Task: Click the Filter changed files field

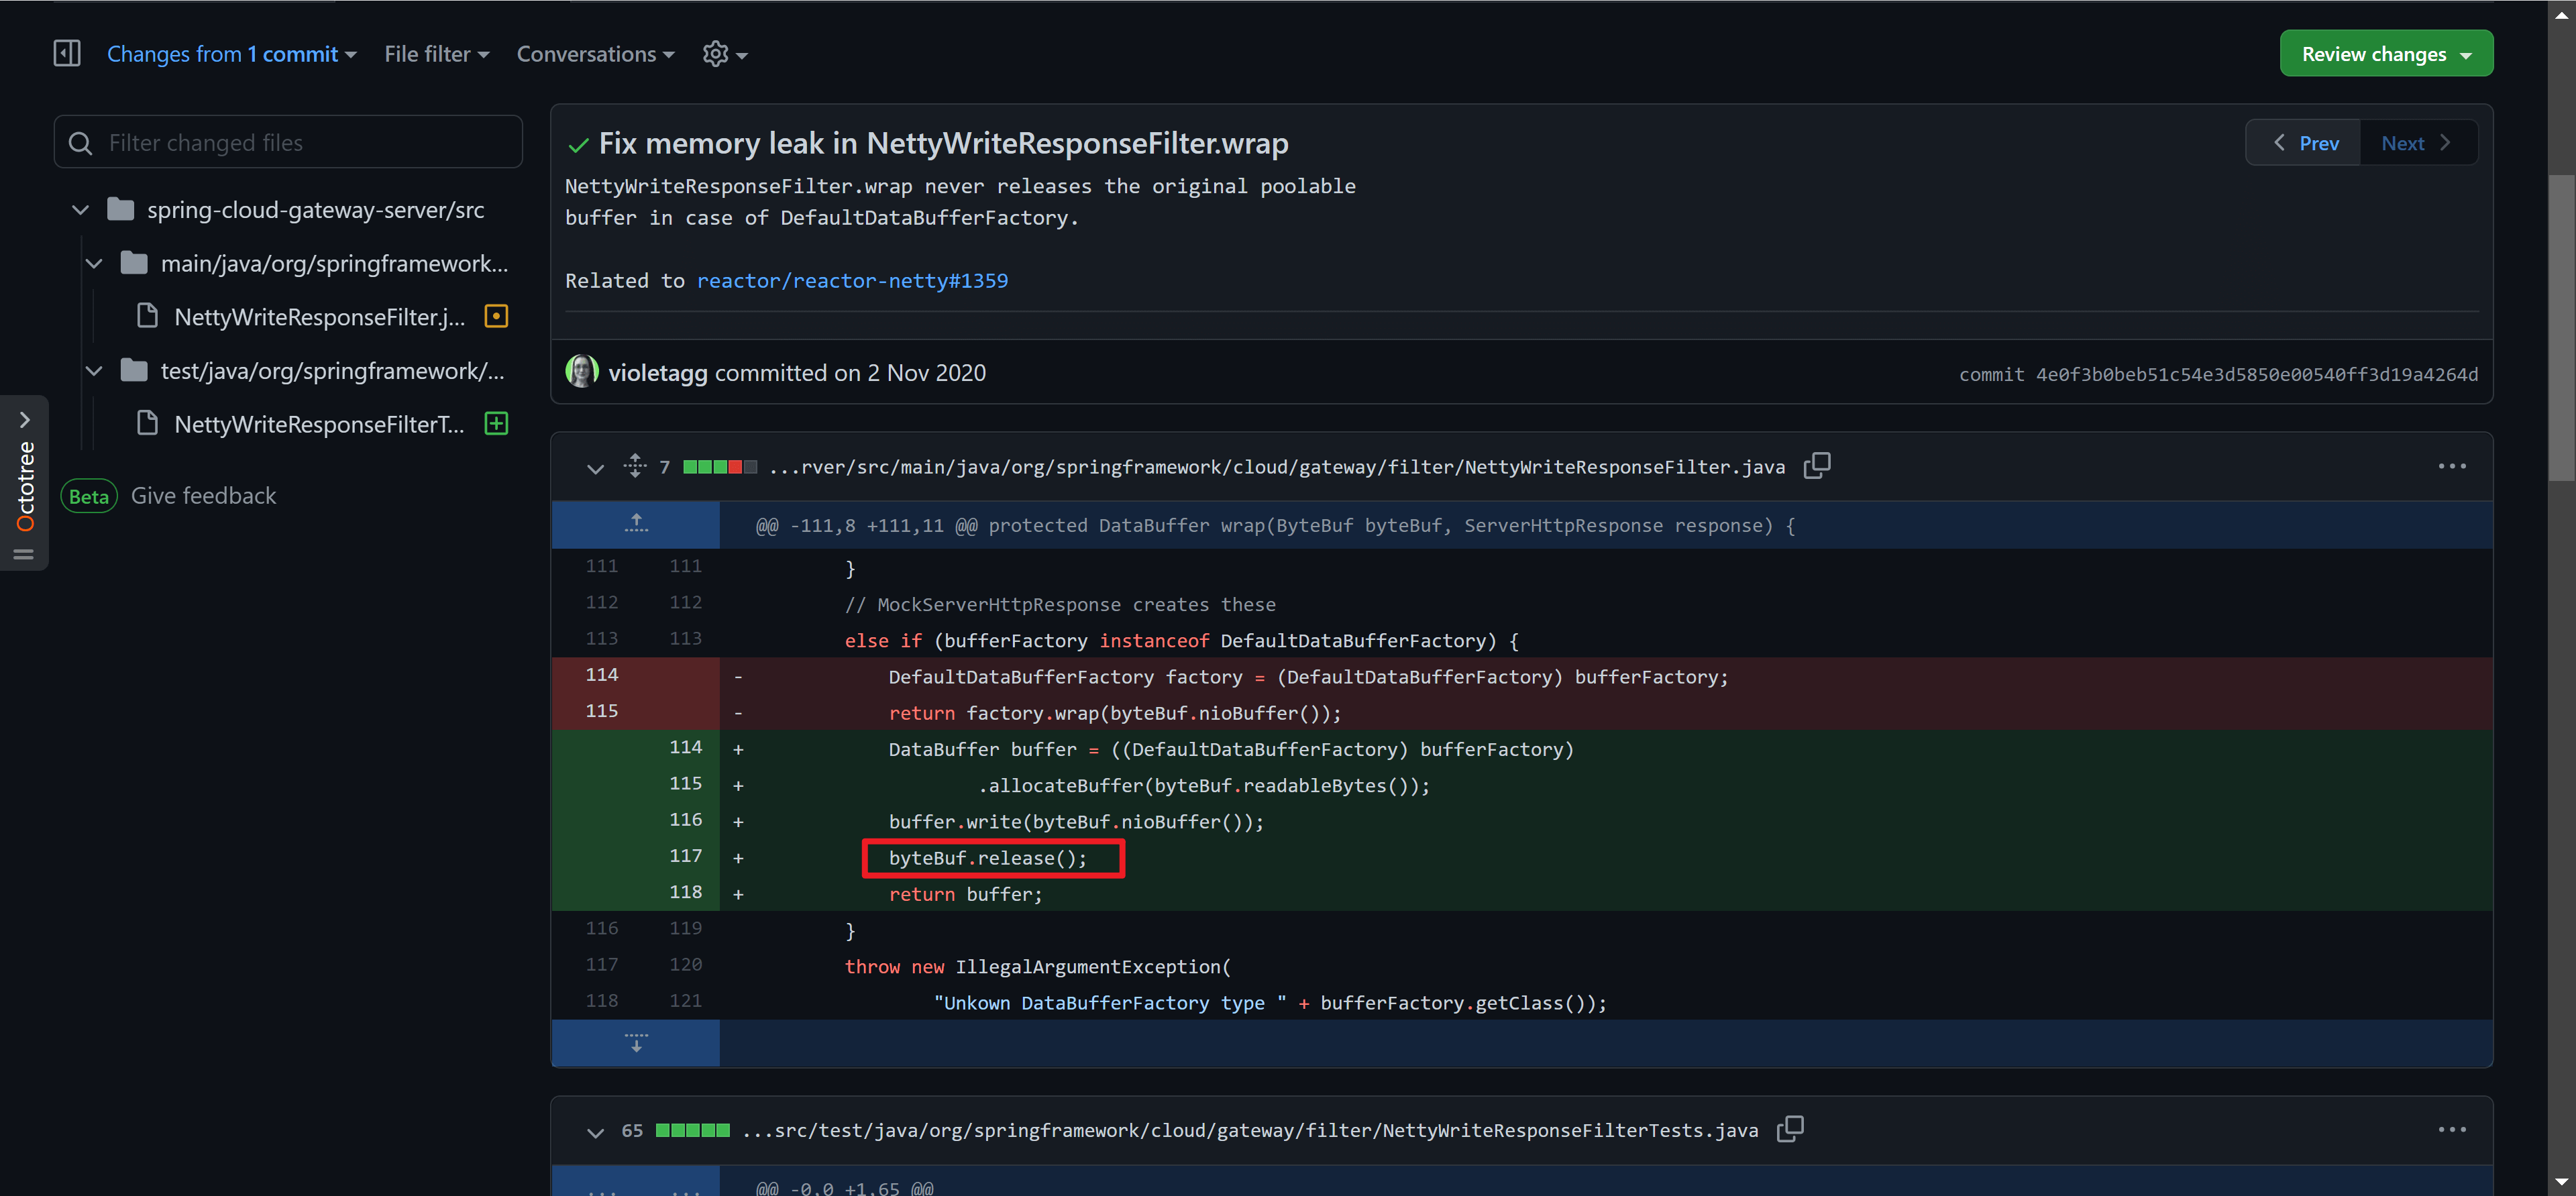Action: [x=288, y=143]
